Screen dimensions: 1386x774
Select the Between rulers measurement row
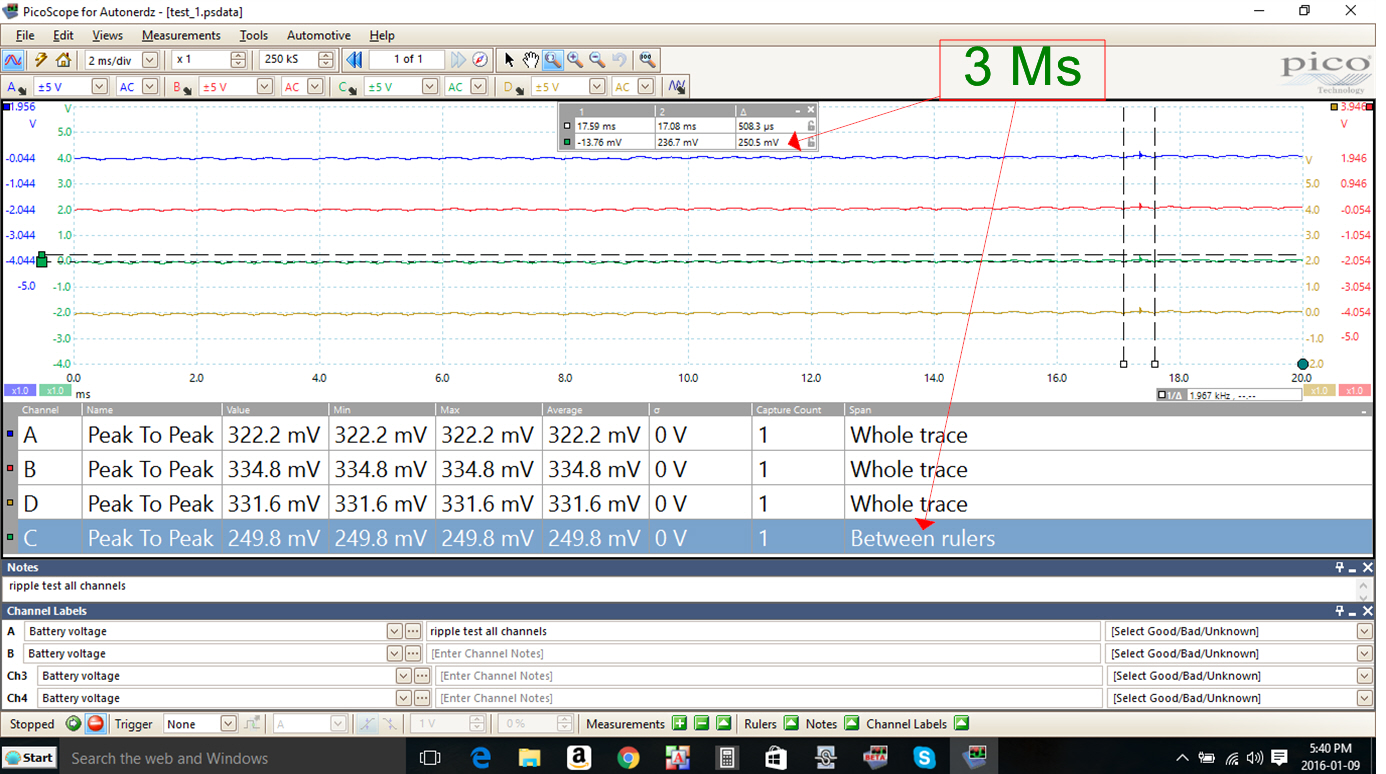687,538
